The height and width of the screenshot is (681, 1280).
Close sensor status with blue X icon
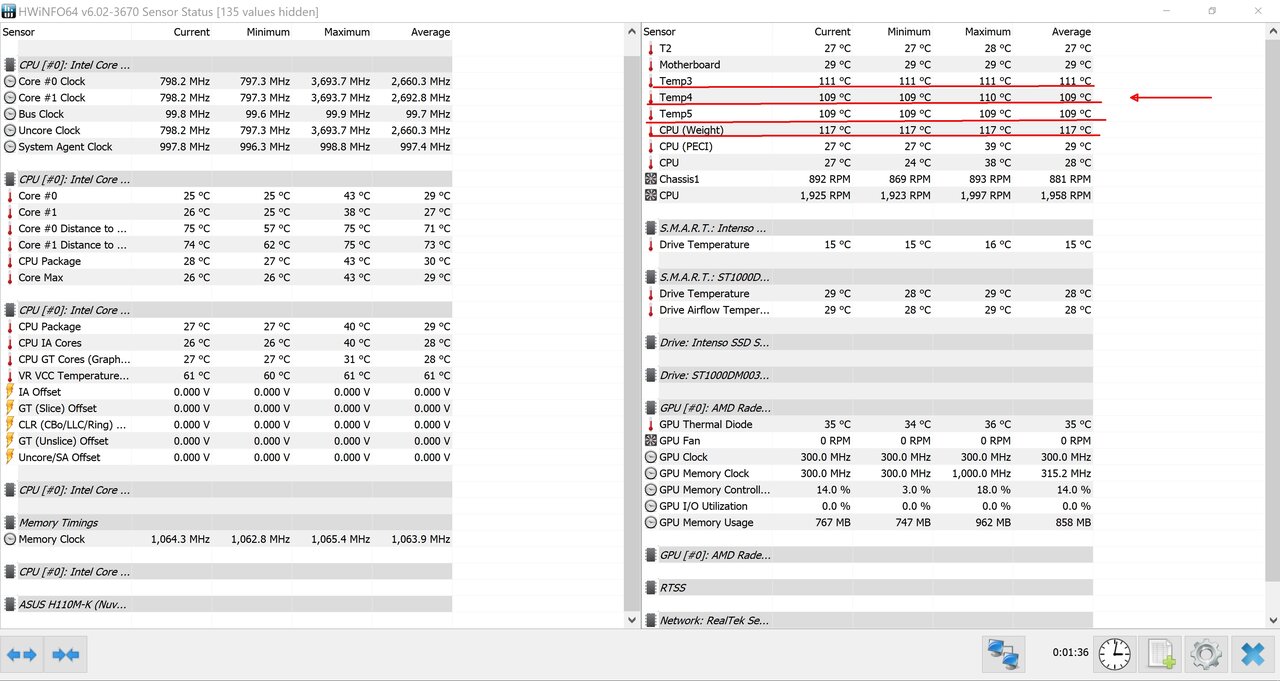1252,655
